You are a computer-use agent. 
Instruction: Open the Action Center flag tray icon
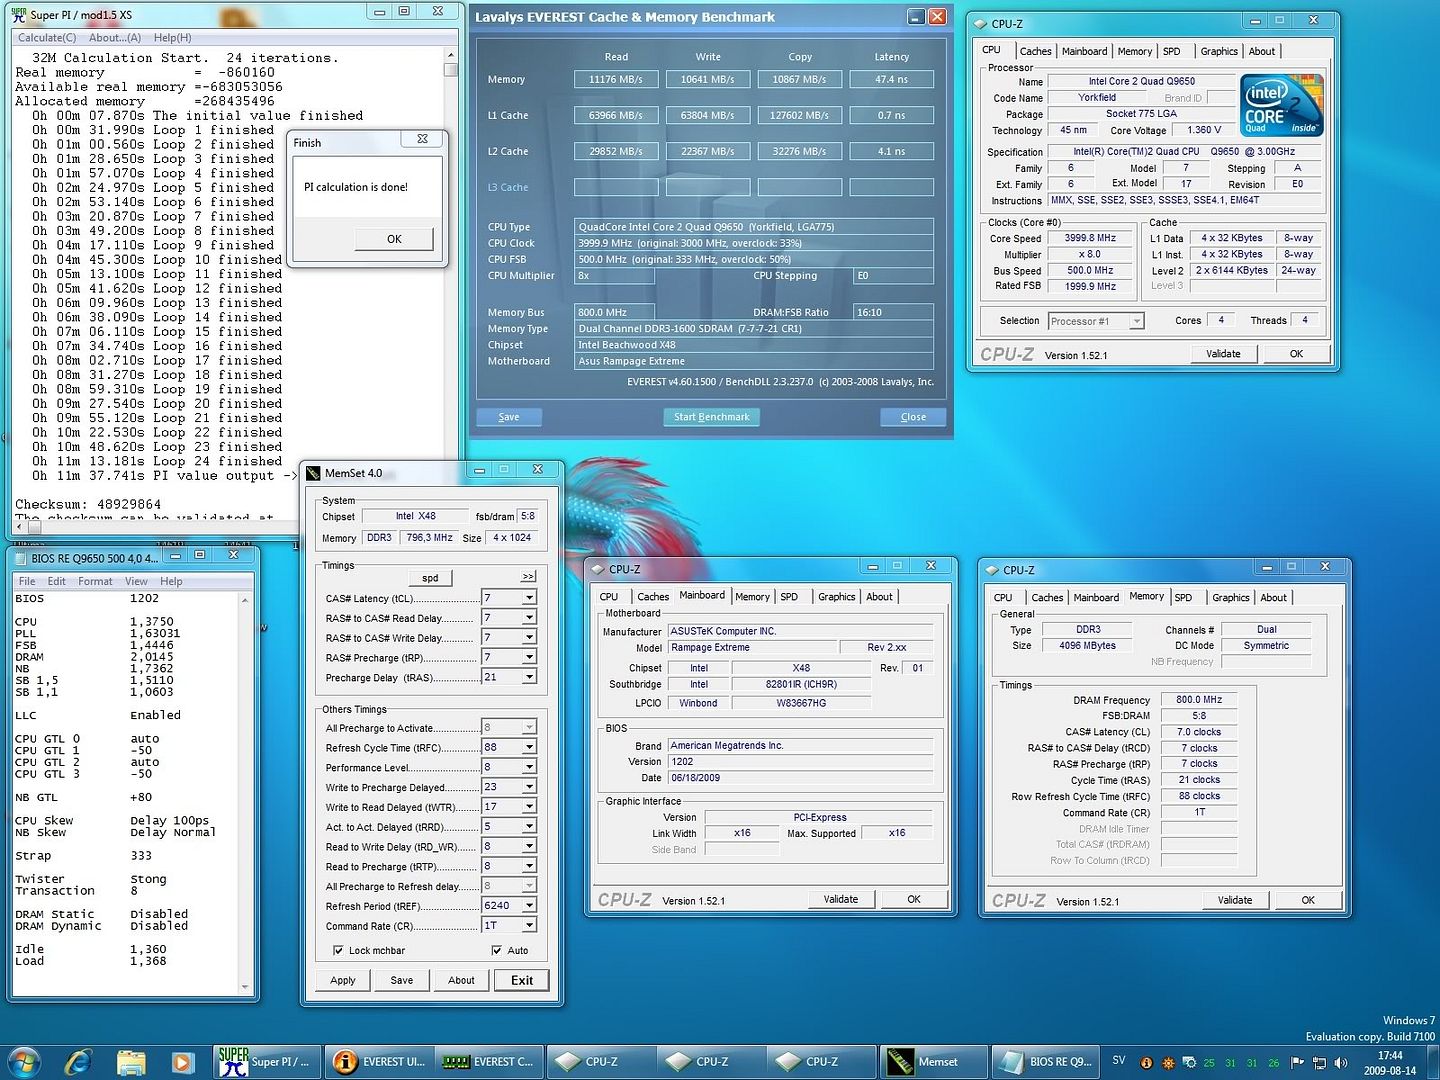point(1298,1062)
